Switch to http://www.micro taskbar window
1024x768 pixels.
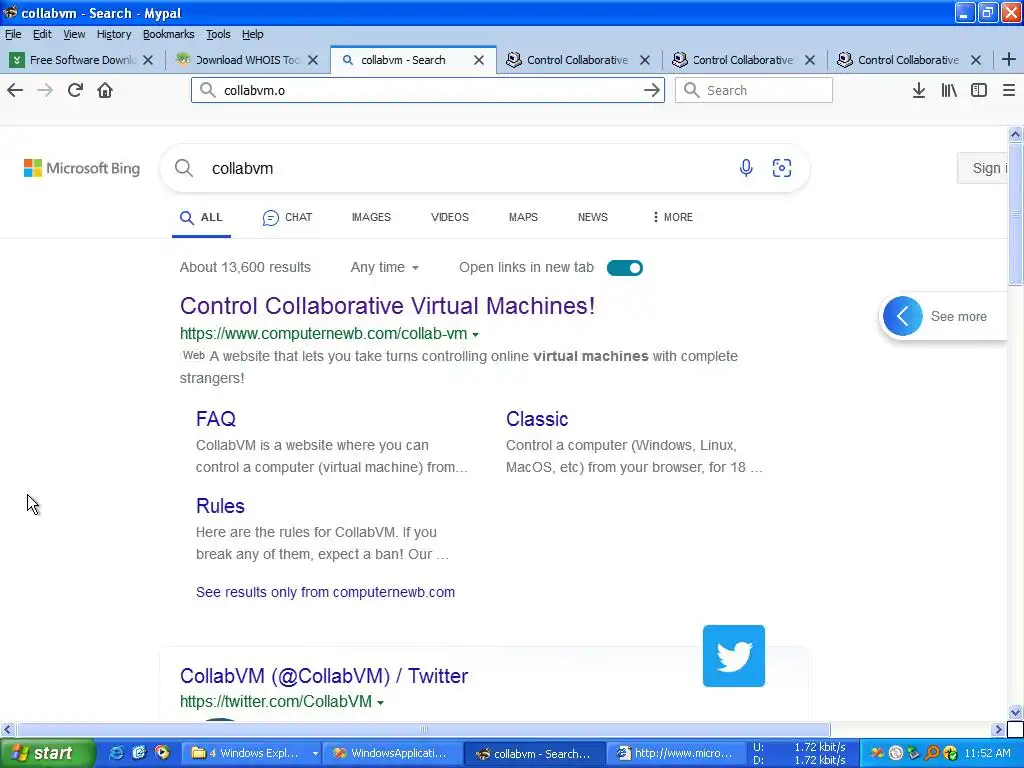677,753
